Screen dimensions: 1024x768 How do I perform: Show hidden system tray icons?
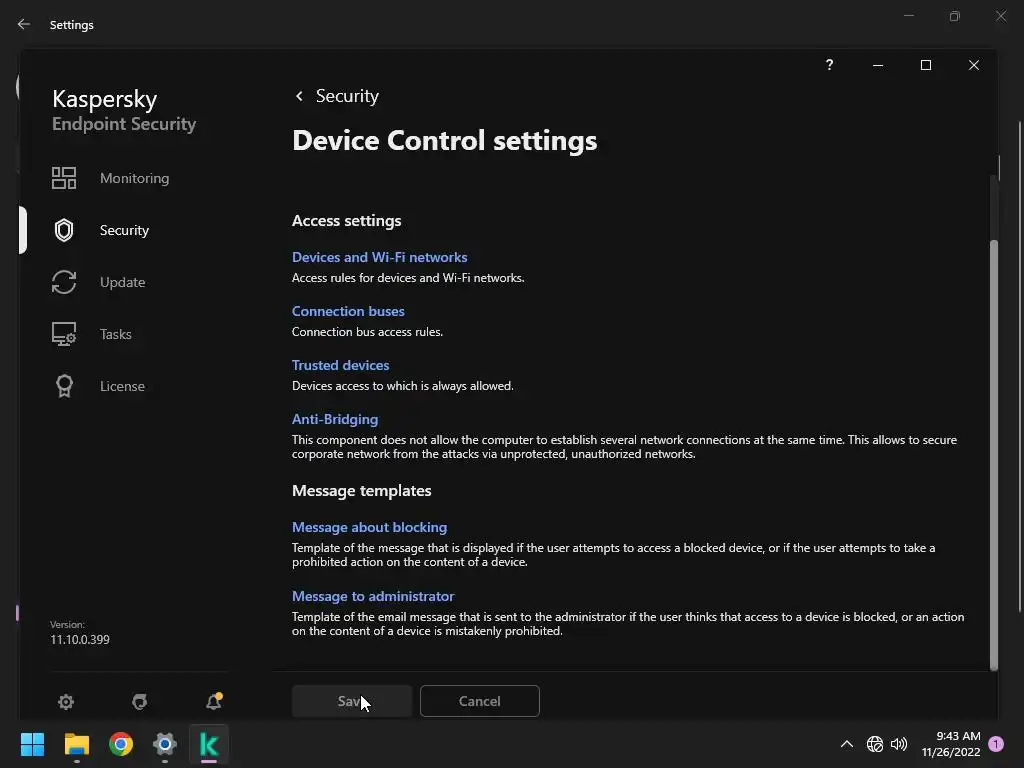tap(846, 744)
